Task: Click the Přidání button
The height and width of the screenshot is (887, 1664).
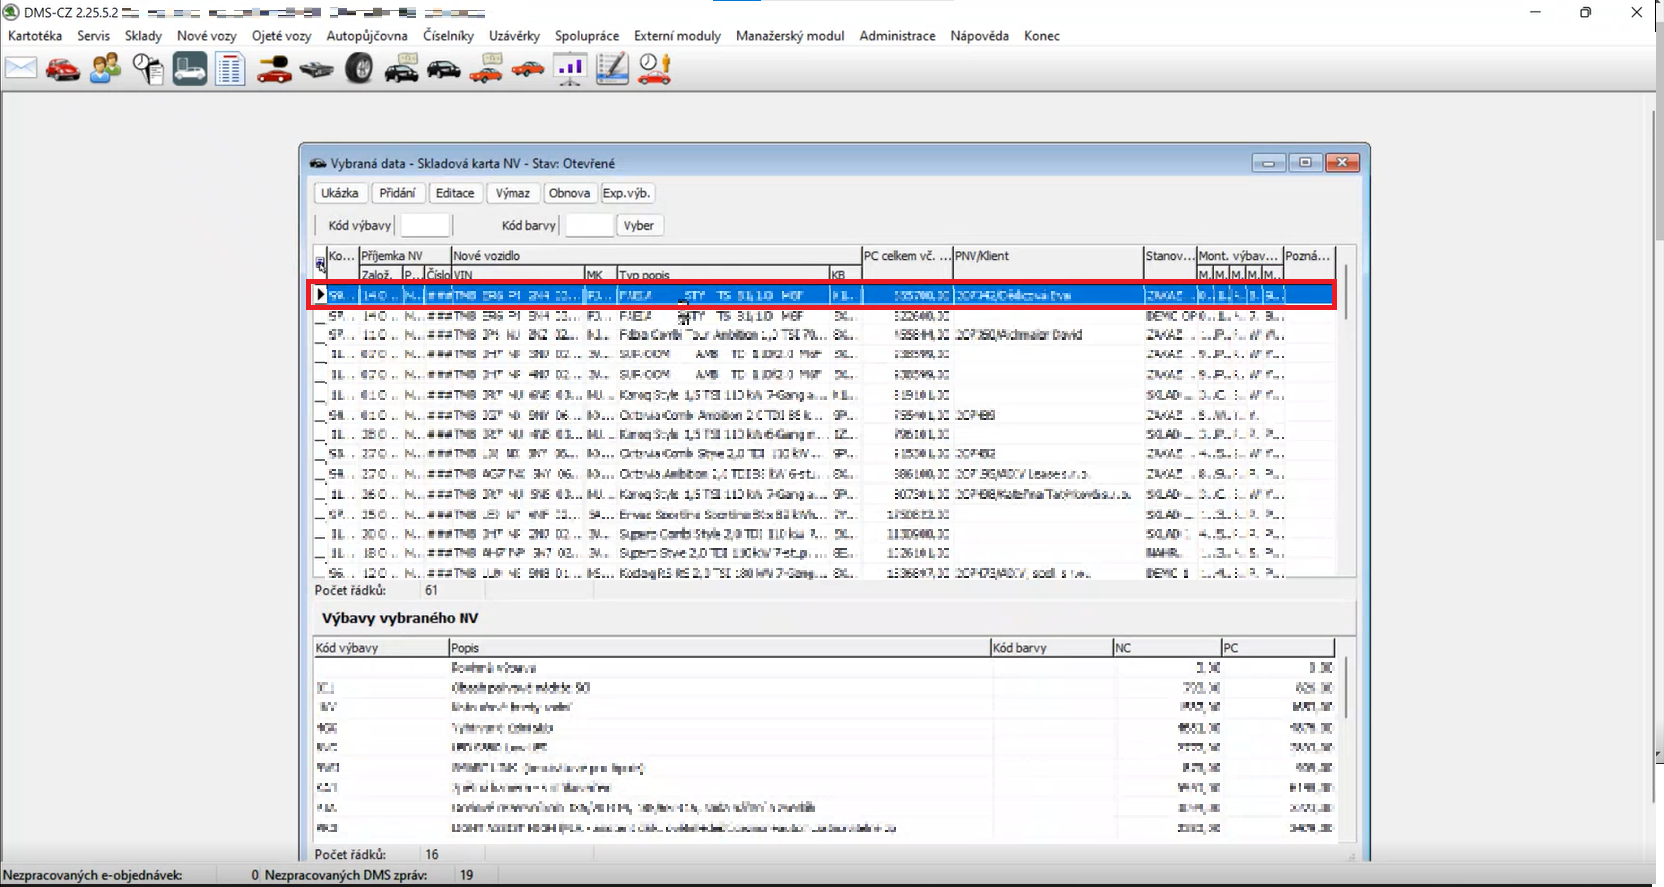Action: [x=397, y=193]
